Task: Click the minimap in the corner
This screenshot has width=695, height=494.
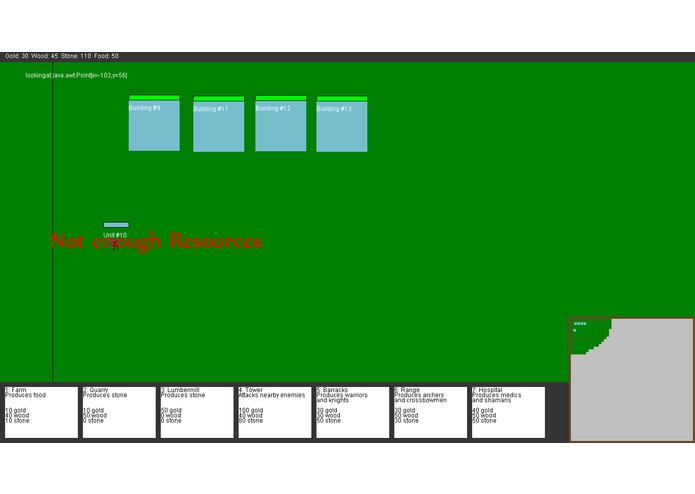Action: click(x=632, y=380)
